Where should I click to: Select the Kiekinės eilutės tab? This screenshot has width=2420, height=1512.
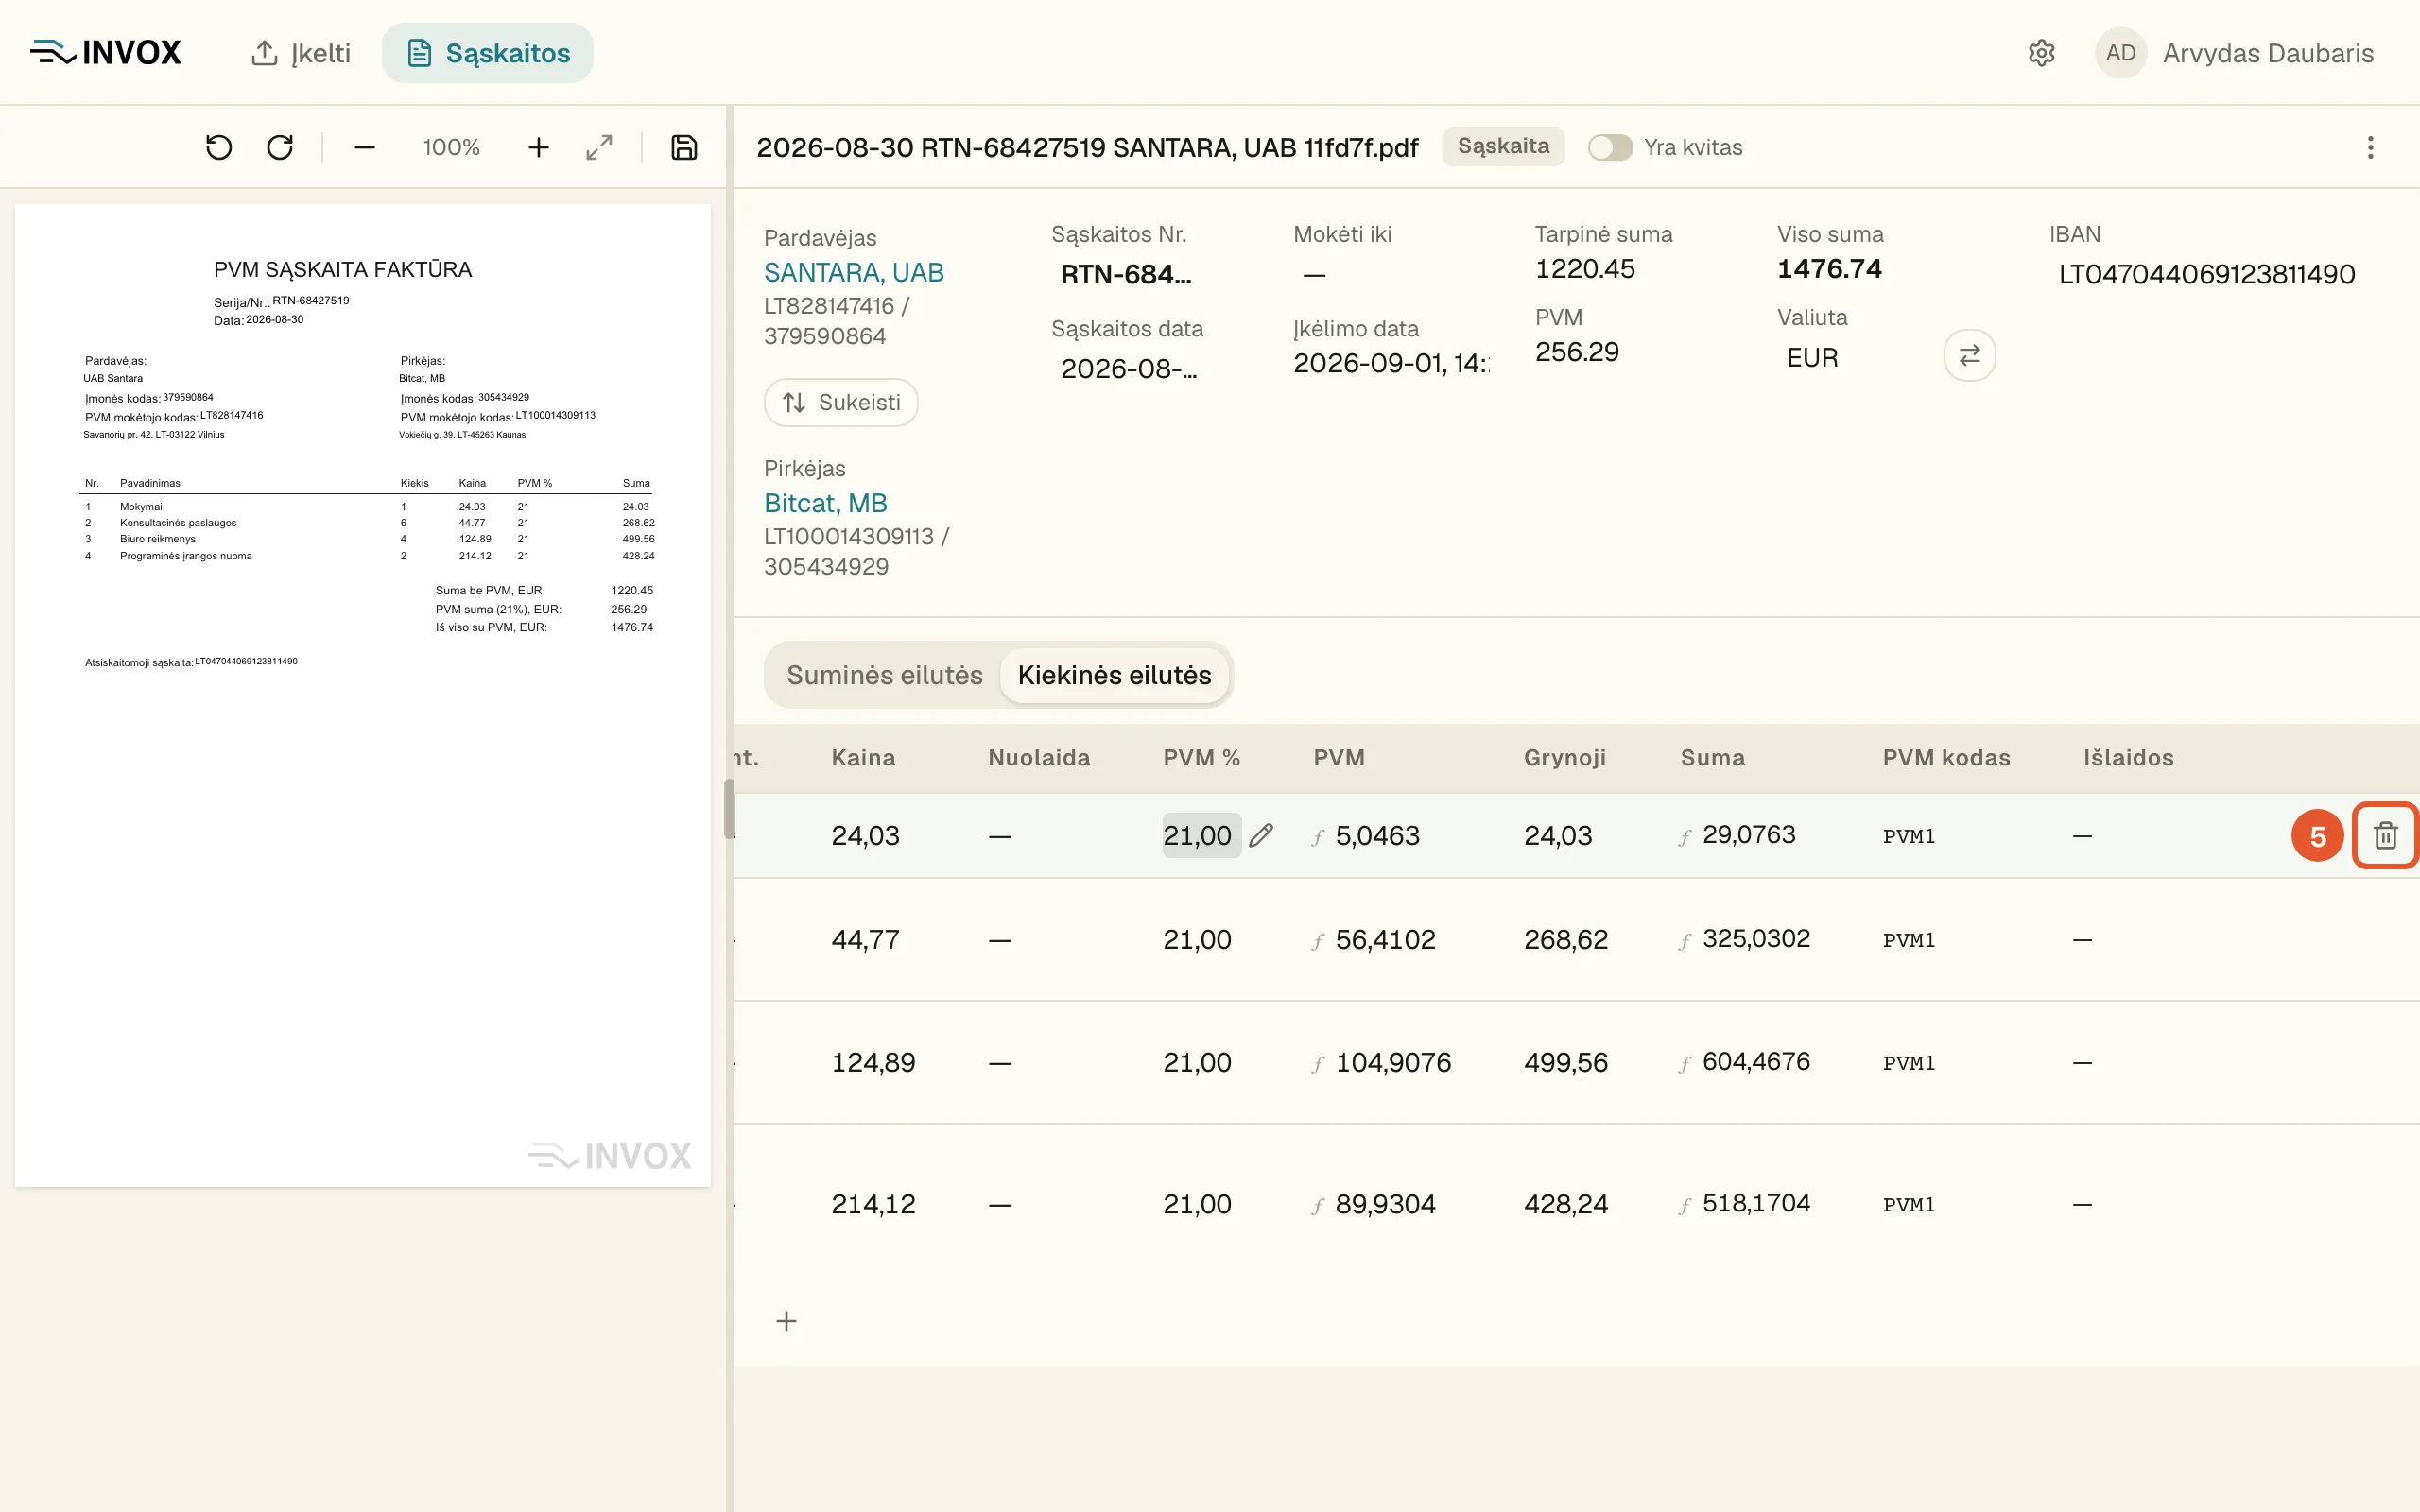(x=1114, y=675)
